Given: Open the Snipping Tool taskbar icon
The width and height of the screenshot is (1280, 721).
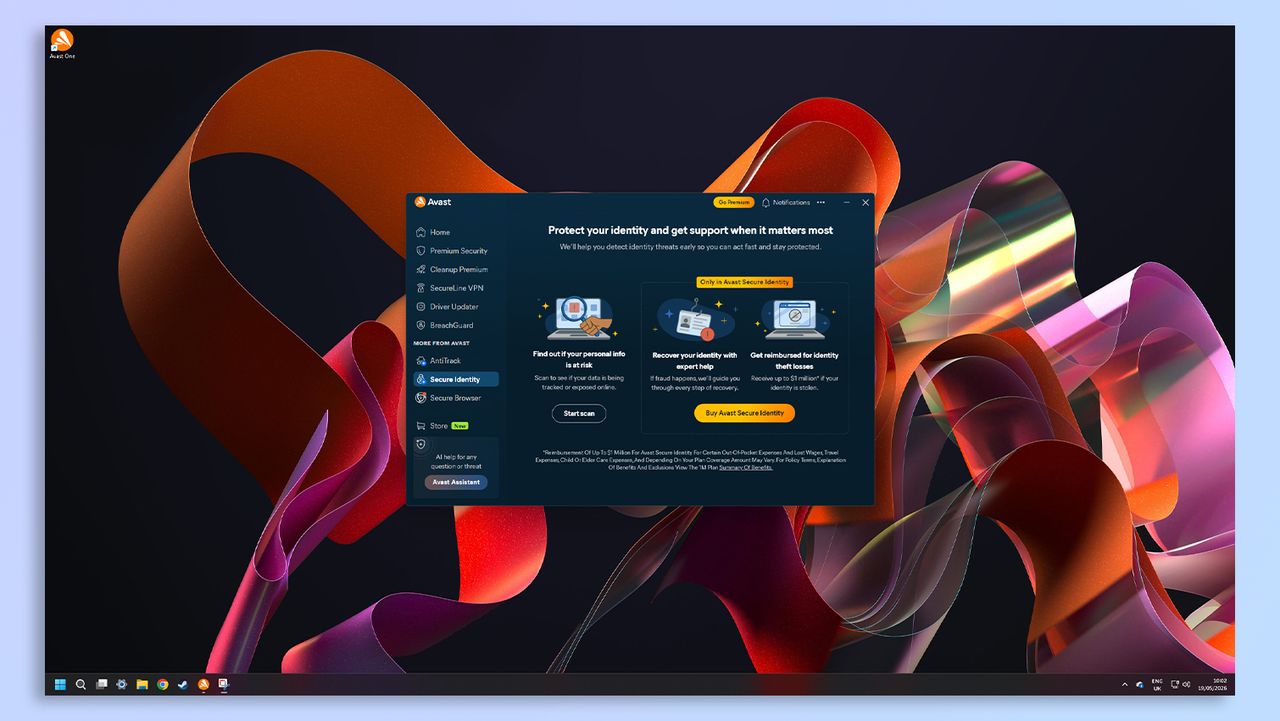Looking at the screenshot, I should 223,685.
